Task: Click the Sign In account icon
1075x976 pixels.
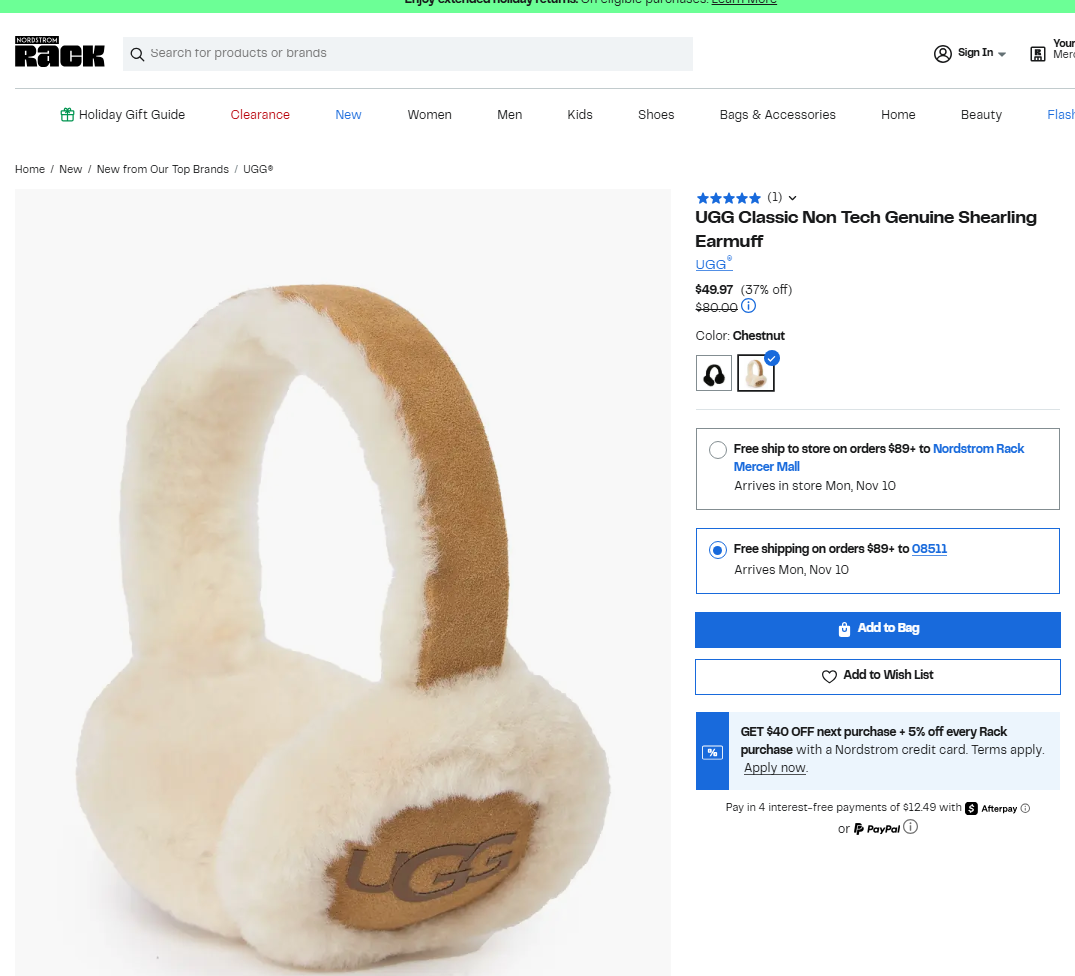Action: (942, 53)
